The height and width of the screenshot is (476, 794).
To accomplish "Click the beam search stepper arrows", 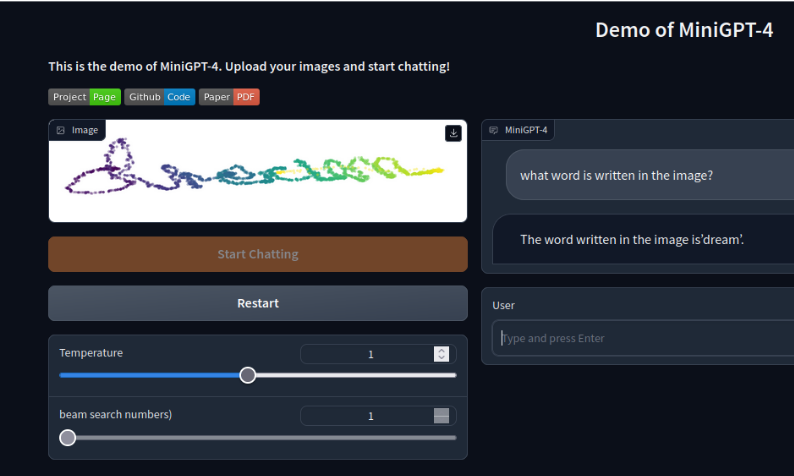I will (x=442, y=416).
